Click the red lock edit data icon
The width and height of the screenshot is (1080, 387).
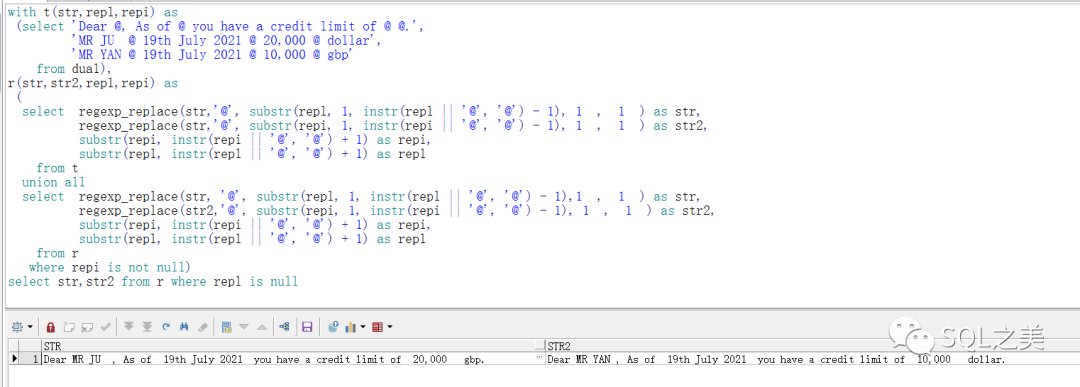[50, 327]
